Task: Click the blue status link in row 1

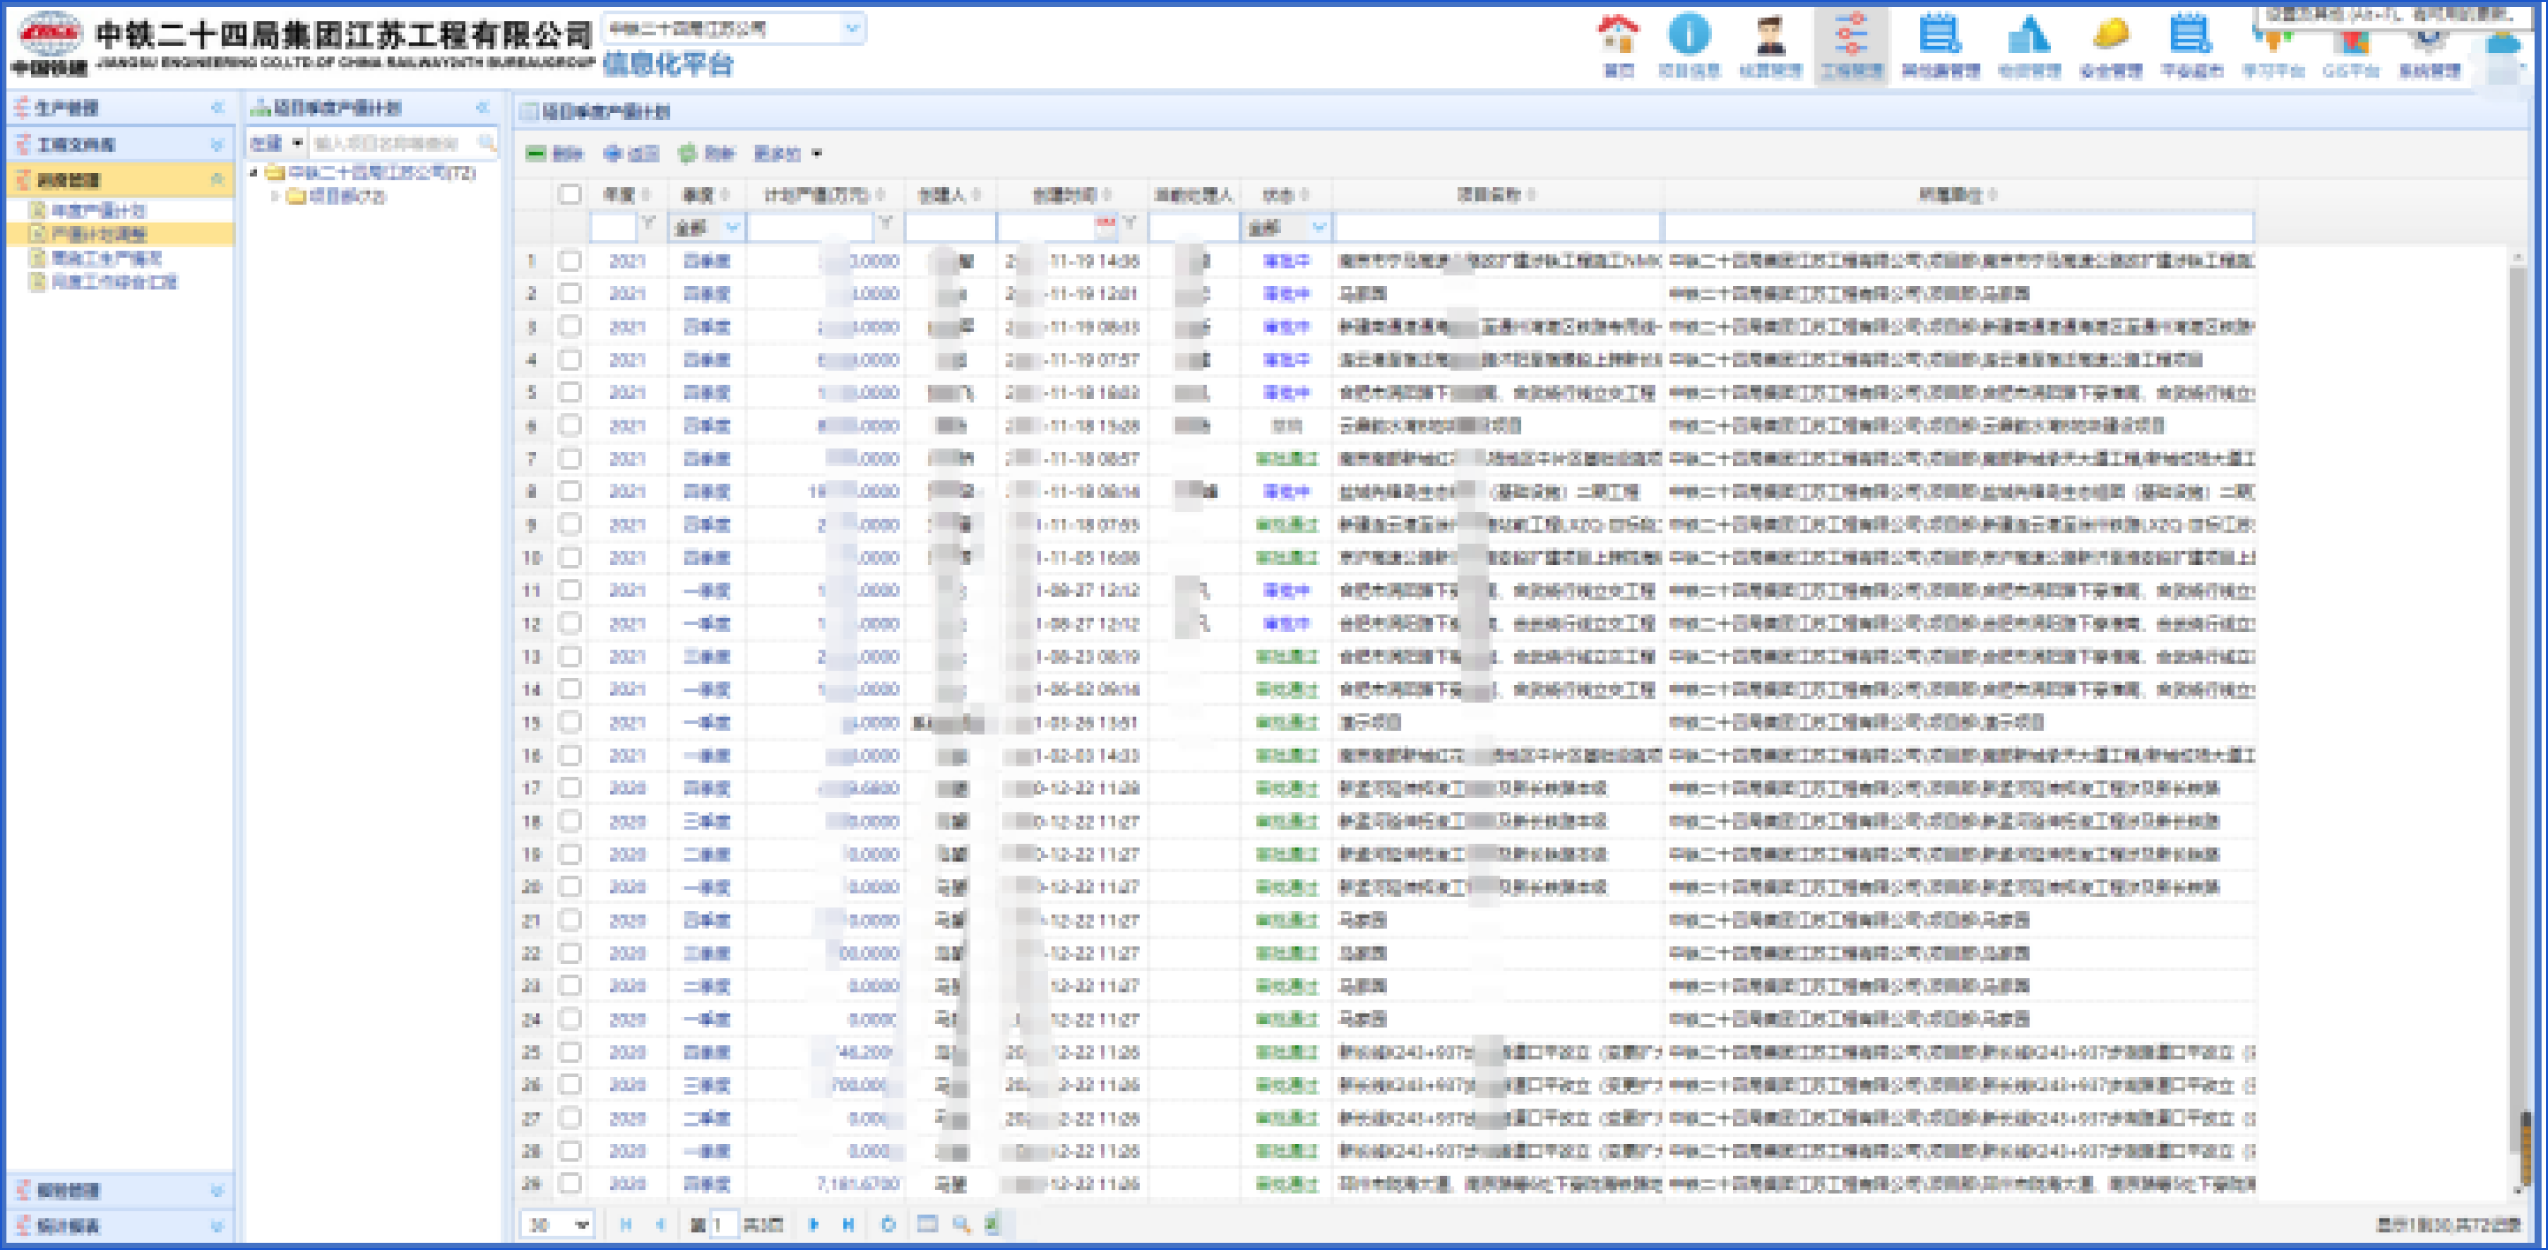Action: pyautogui.click(x=1286, y=261)
